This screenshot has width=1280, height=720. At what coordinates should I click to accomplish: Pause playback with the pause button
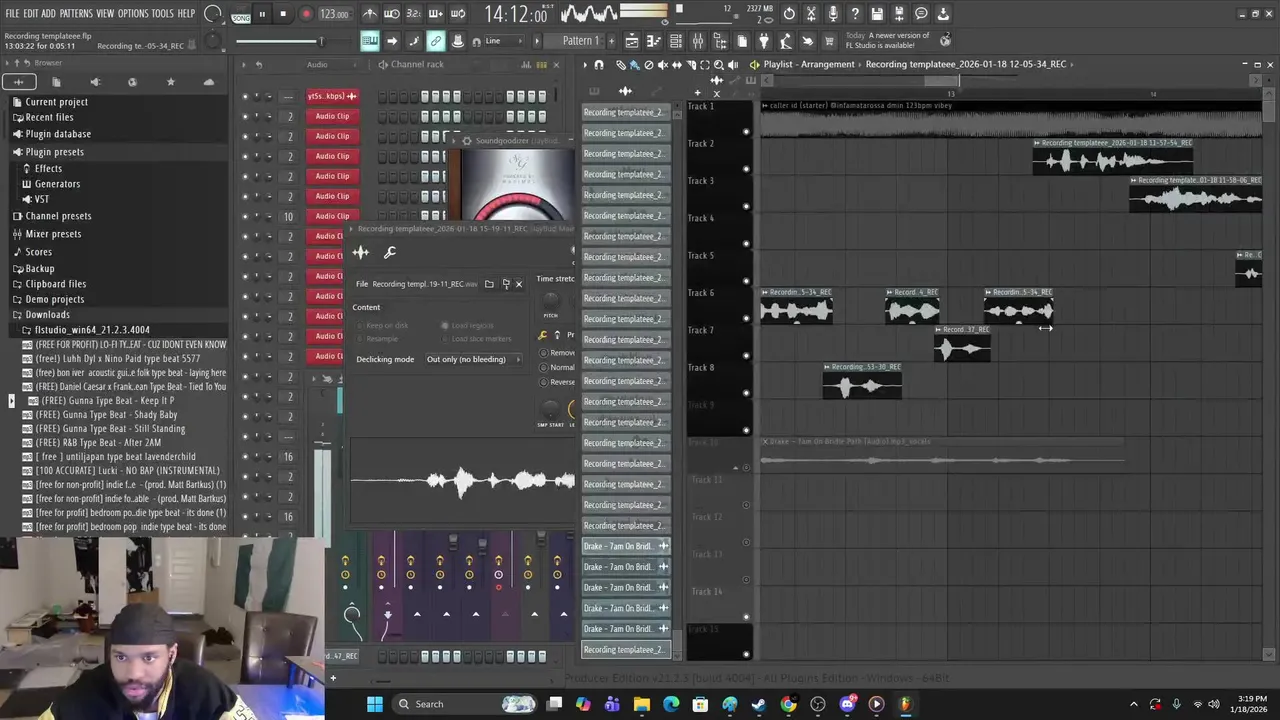tap(262, 14)
